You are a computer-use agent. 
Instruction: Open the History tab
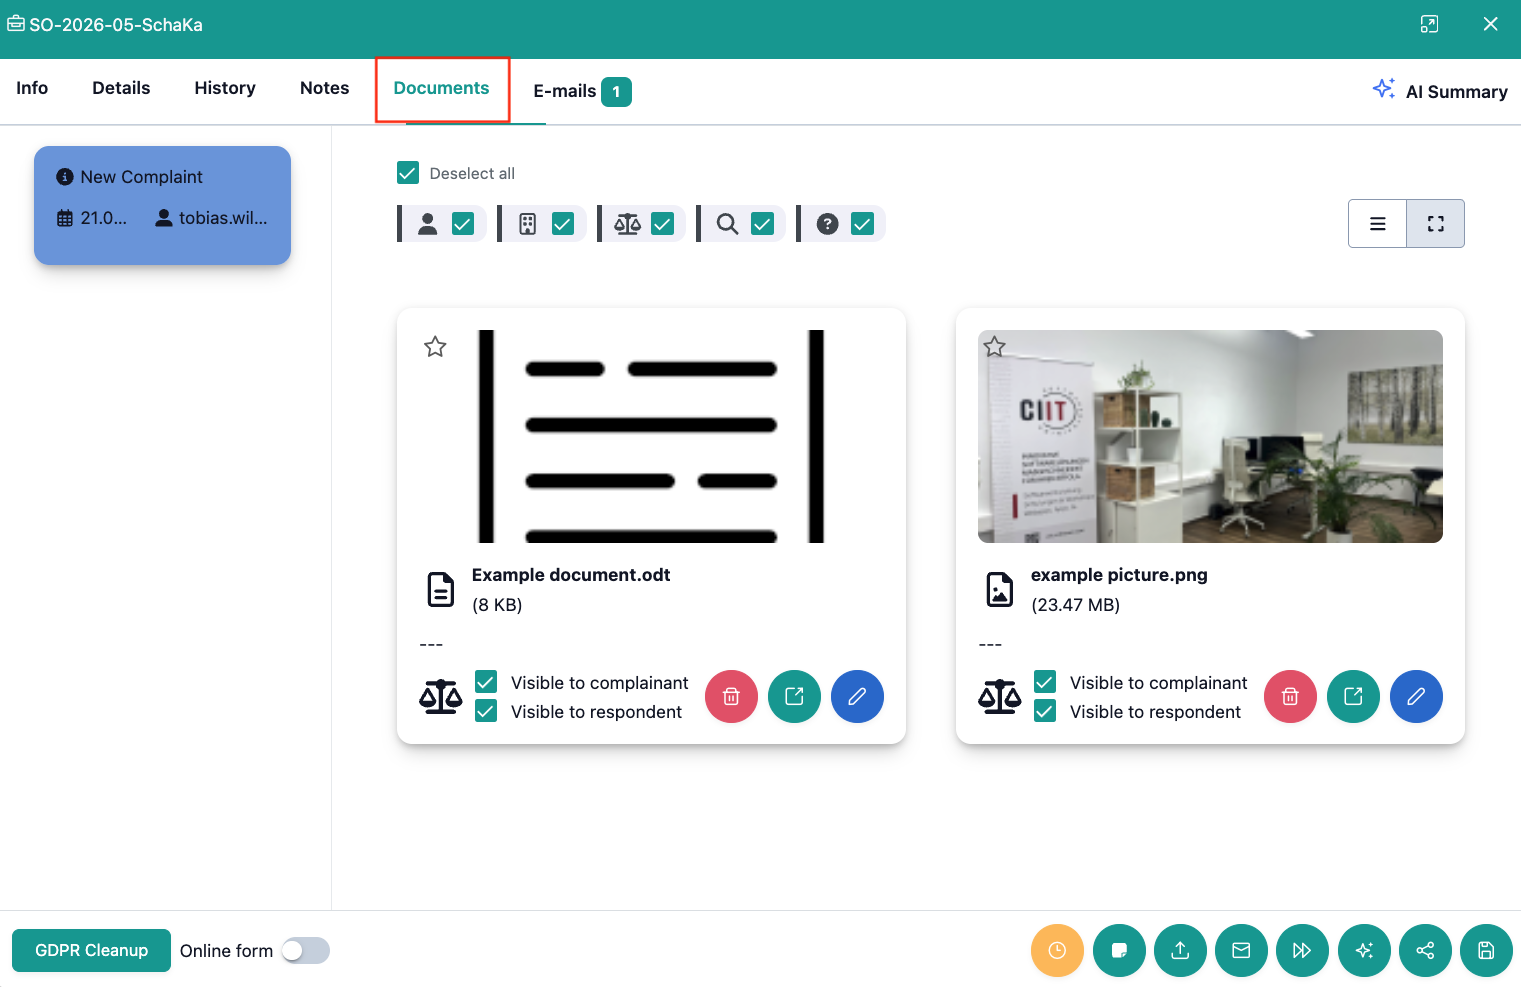click(x=225, y=88)
